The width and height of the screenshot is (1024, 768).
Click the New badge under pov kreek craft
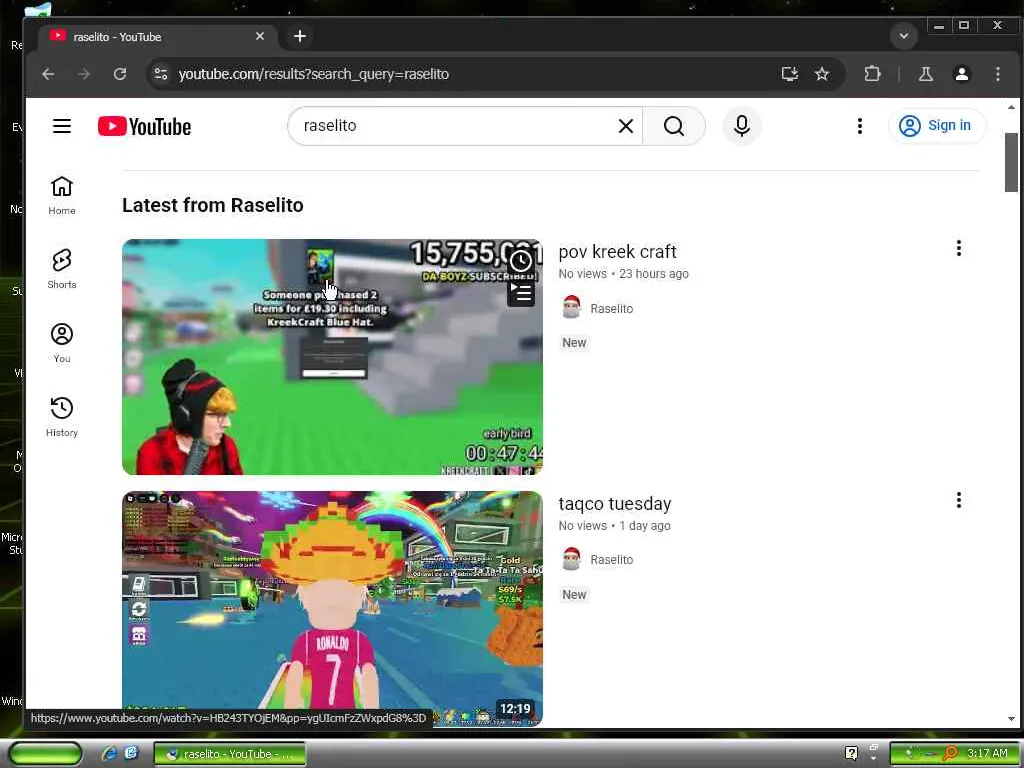pyautogui.click(x=574, y=343)
